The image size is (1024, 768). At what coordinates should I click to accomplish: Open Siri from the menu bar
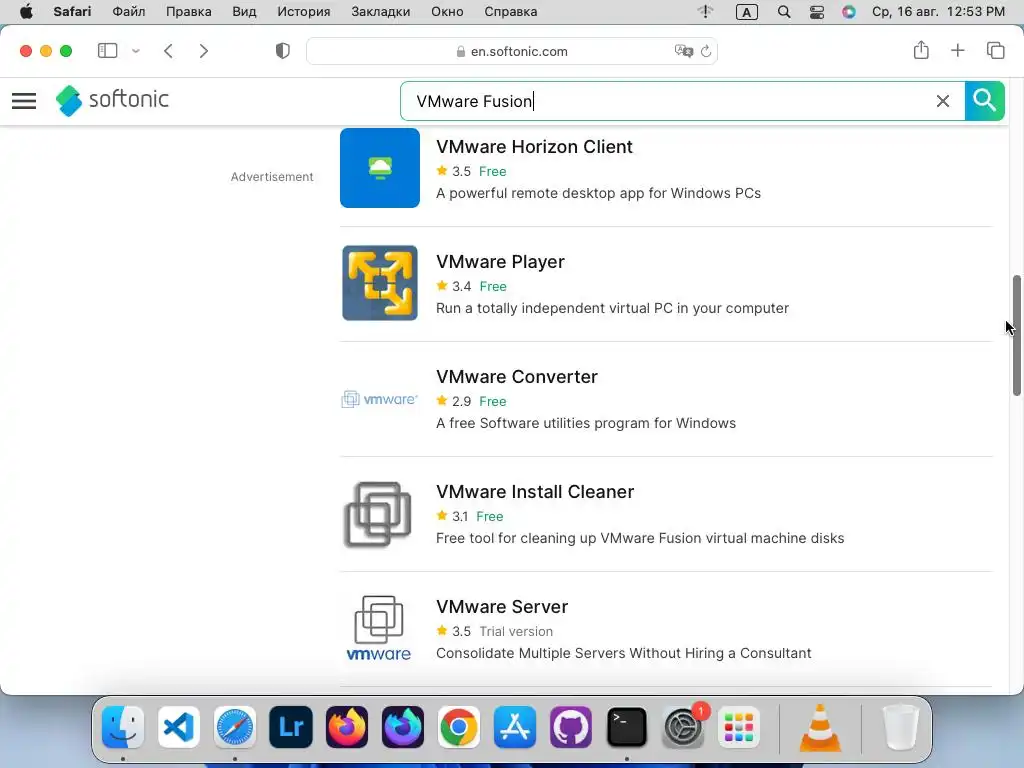pos(848,12)
